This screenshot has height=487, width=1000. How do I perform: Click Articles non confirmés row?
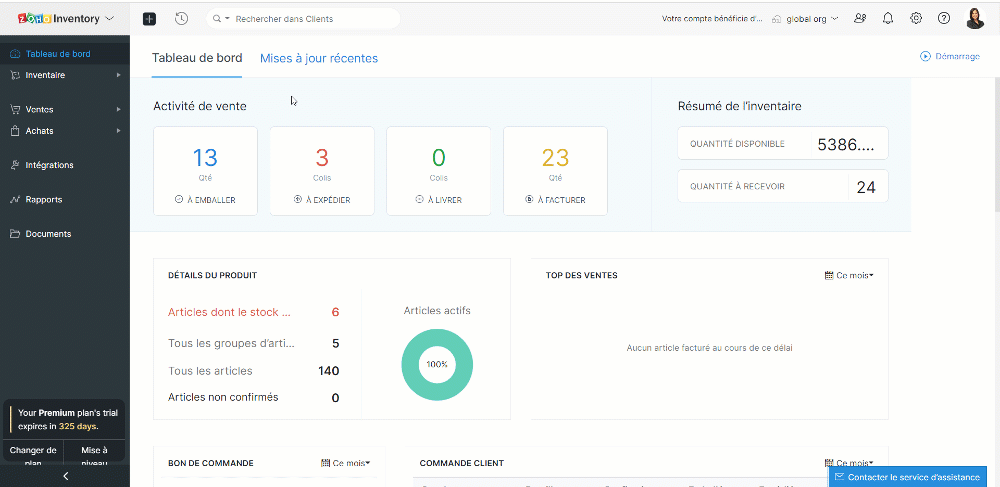coord(254,398)
